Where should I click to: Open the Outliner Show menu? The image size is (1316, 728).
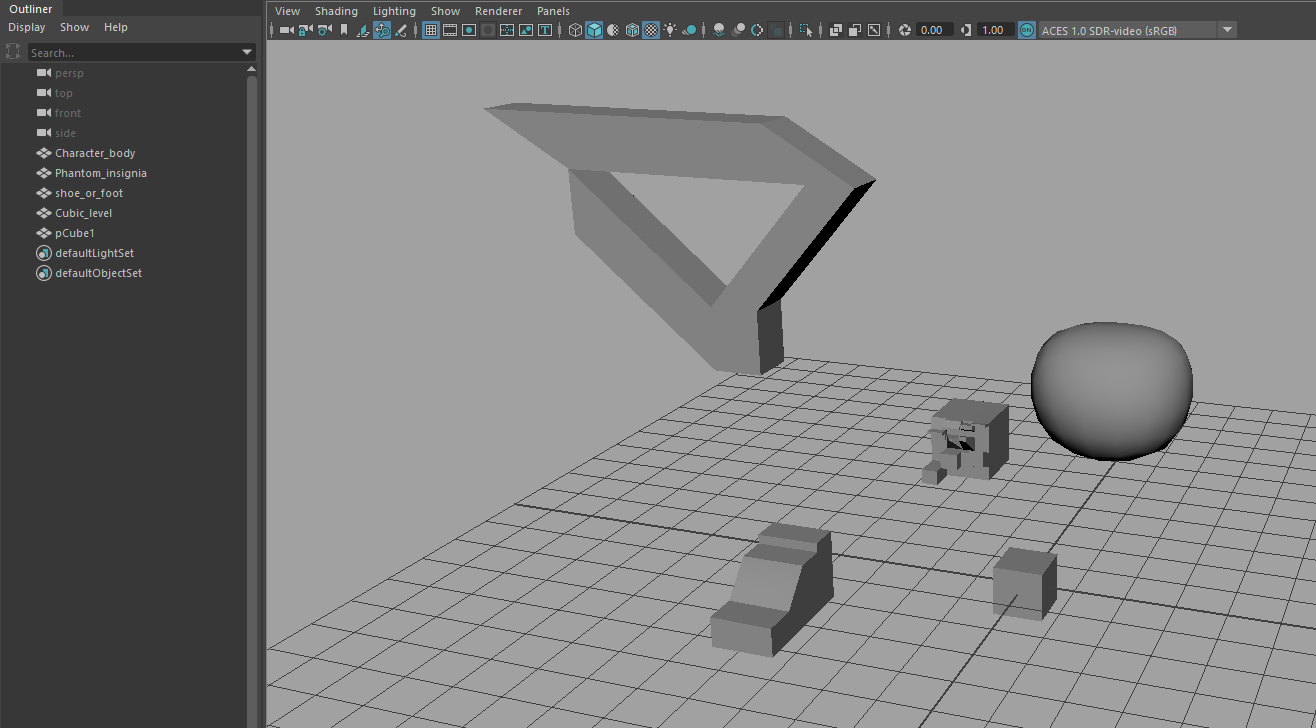tap(74, 27)
